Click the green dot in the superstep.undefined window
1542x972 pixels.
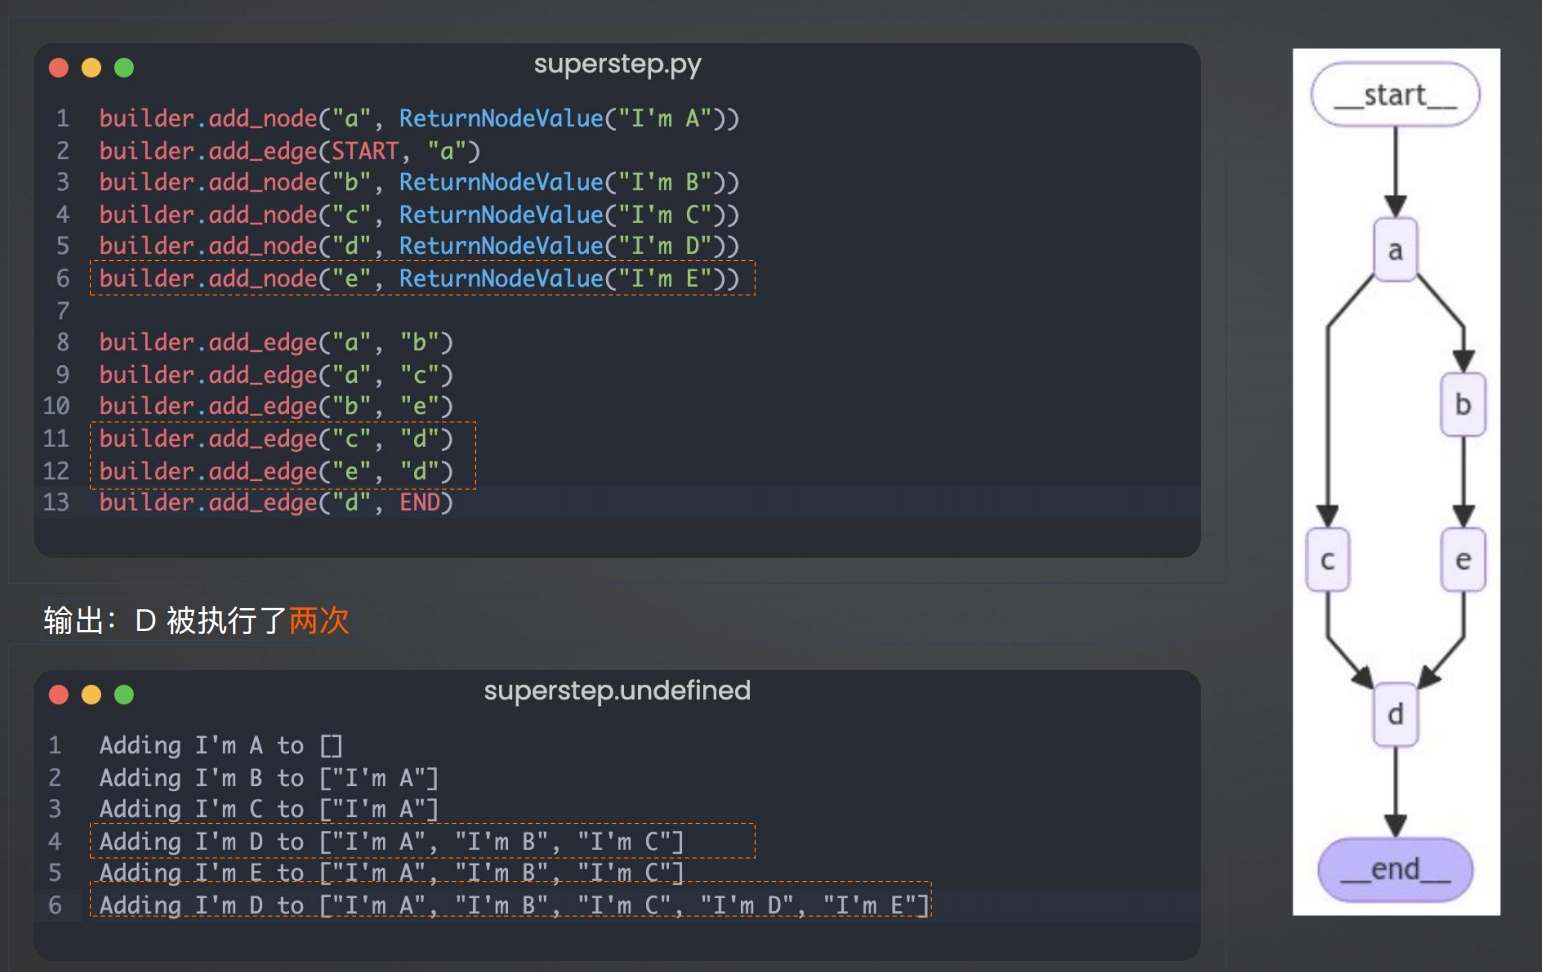pos(124,694)
